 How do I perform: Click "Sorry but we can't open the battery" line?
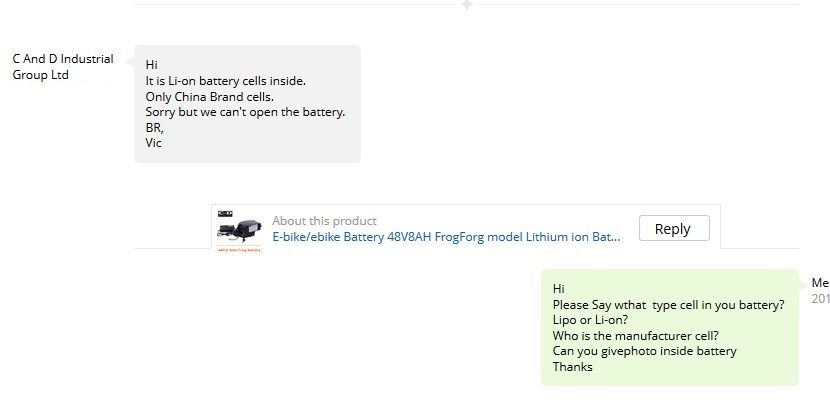tap(245, 112)
